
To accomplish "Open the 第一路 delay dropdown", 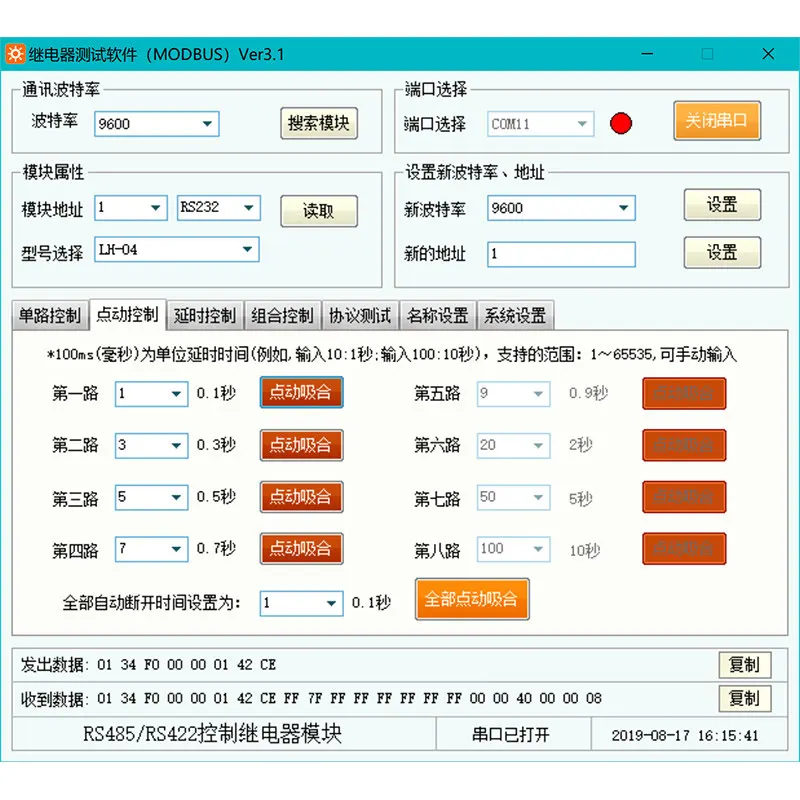I will coord(152,394).
